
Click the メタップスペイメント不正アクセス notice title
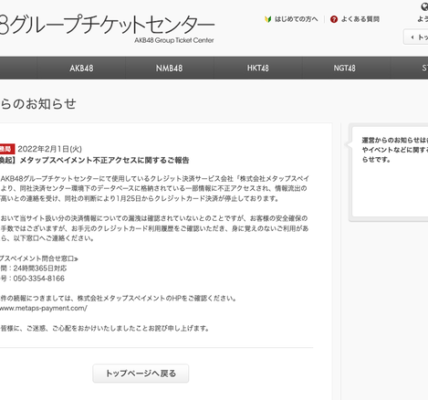pyautogui.click(x=94, y=160)
